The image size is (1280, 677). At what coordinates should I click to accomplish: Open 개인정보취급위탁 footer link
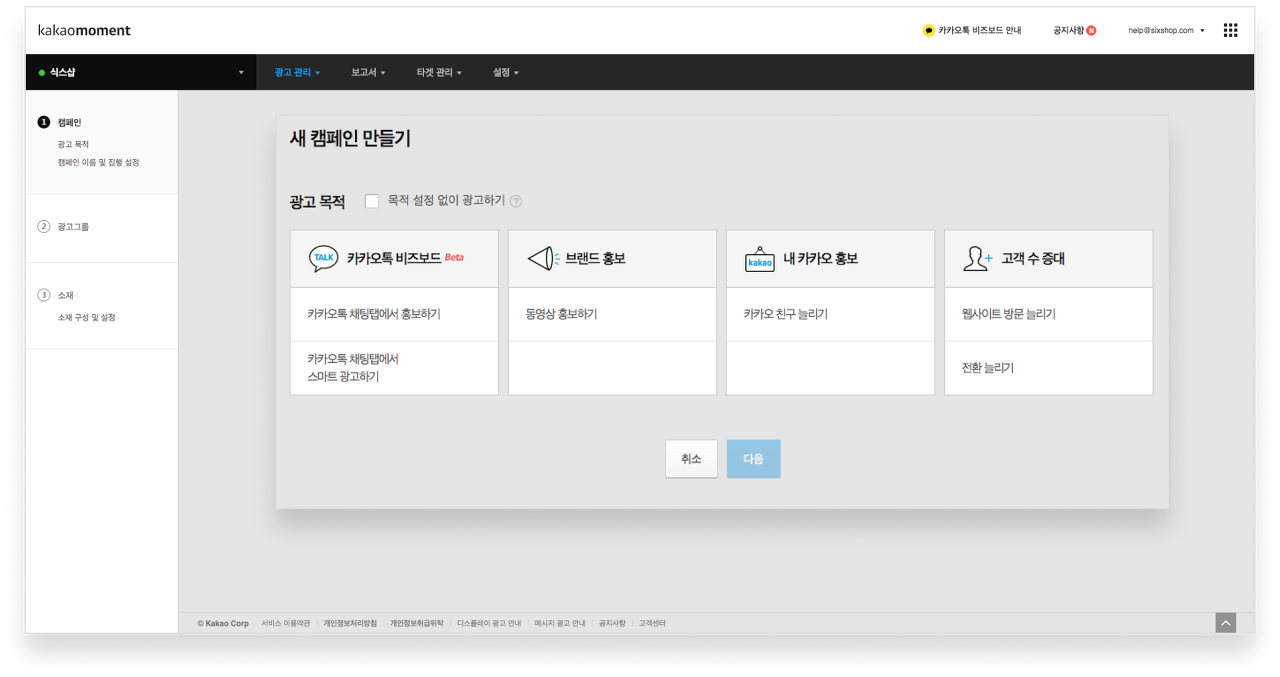(417, 623)
